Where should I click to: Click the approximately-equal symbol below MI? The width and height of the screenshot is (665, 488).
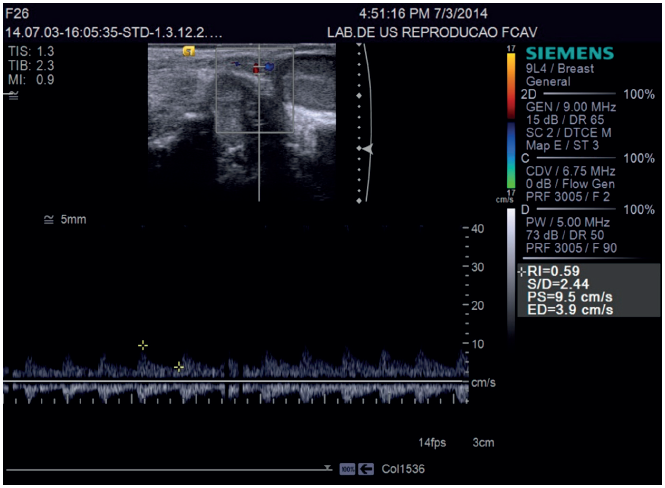[x=13, y=95]
